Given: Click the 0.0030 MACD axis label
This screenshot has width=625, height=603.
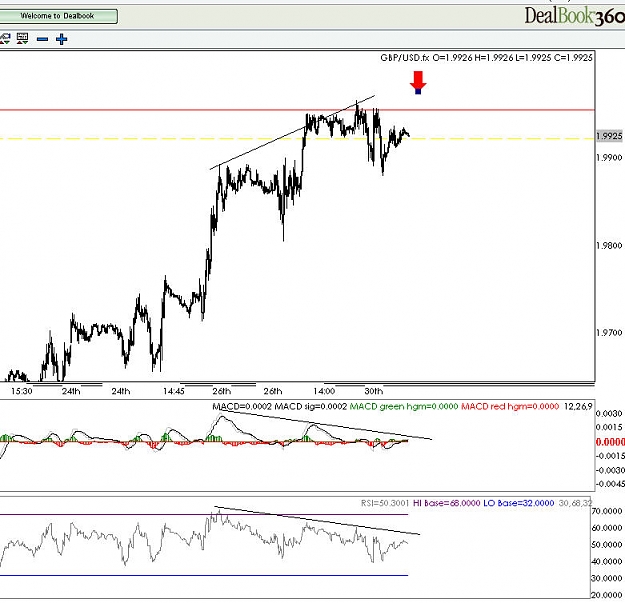Looking at the screenshot, I should click(x=609, y=414).
